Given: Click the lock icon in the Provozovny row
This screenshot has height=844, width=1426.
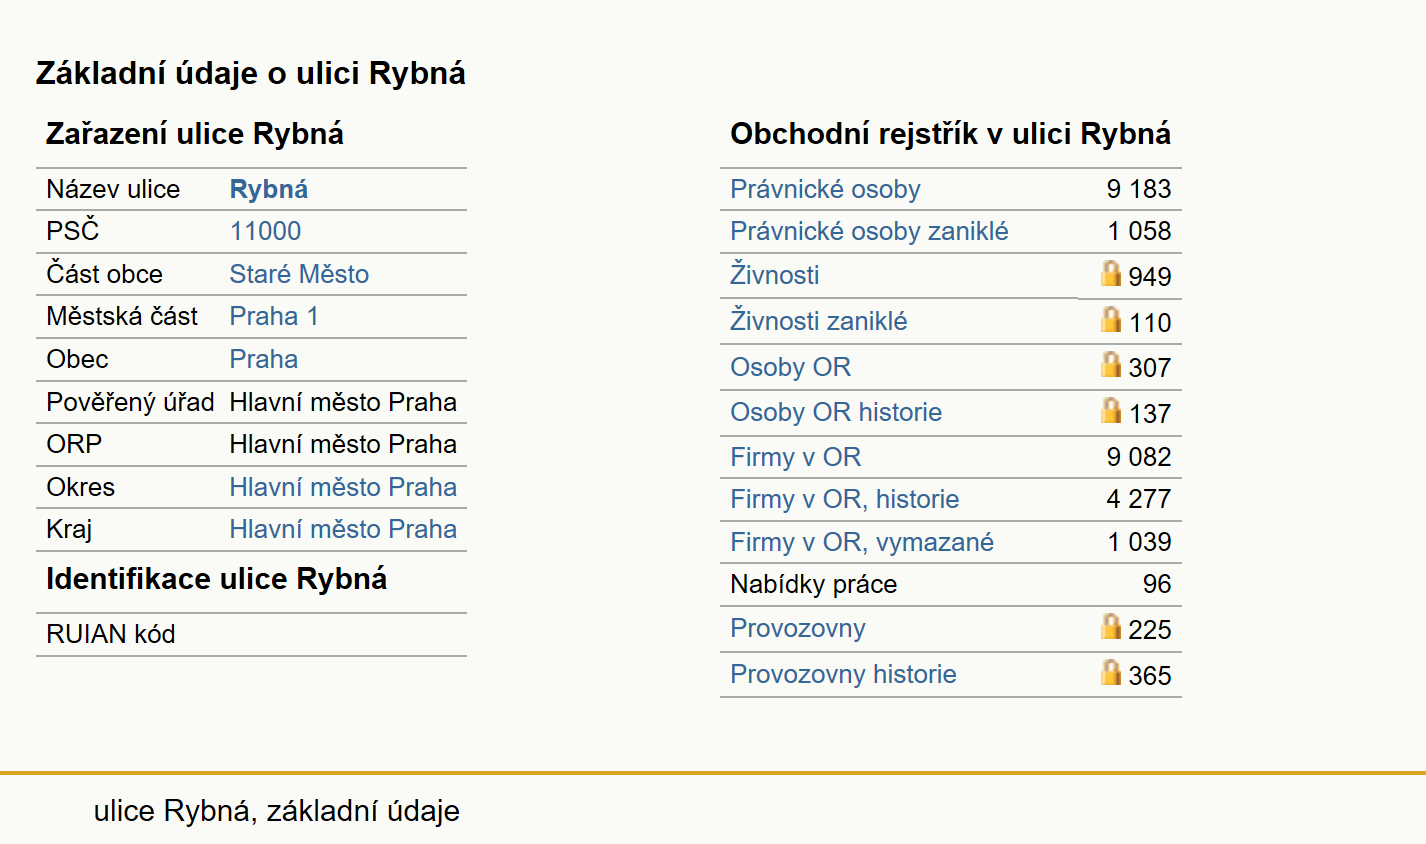Looking at the screenshot, I should [1111, 626].
